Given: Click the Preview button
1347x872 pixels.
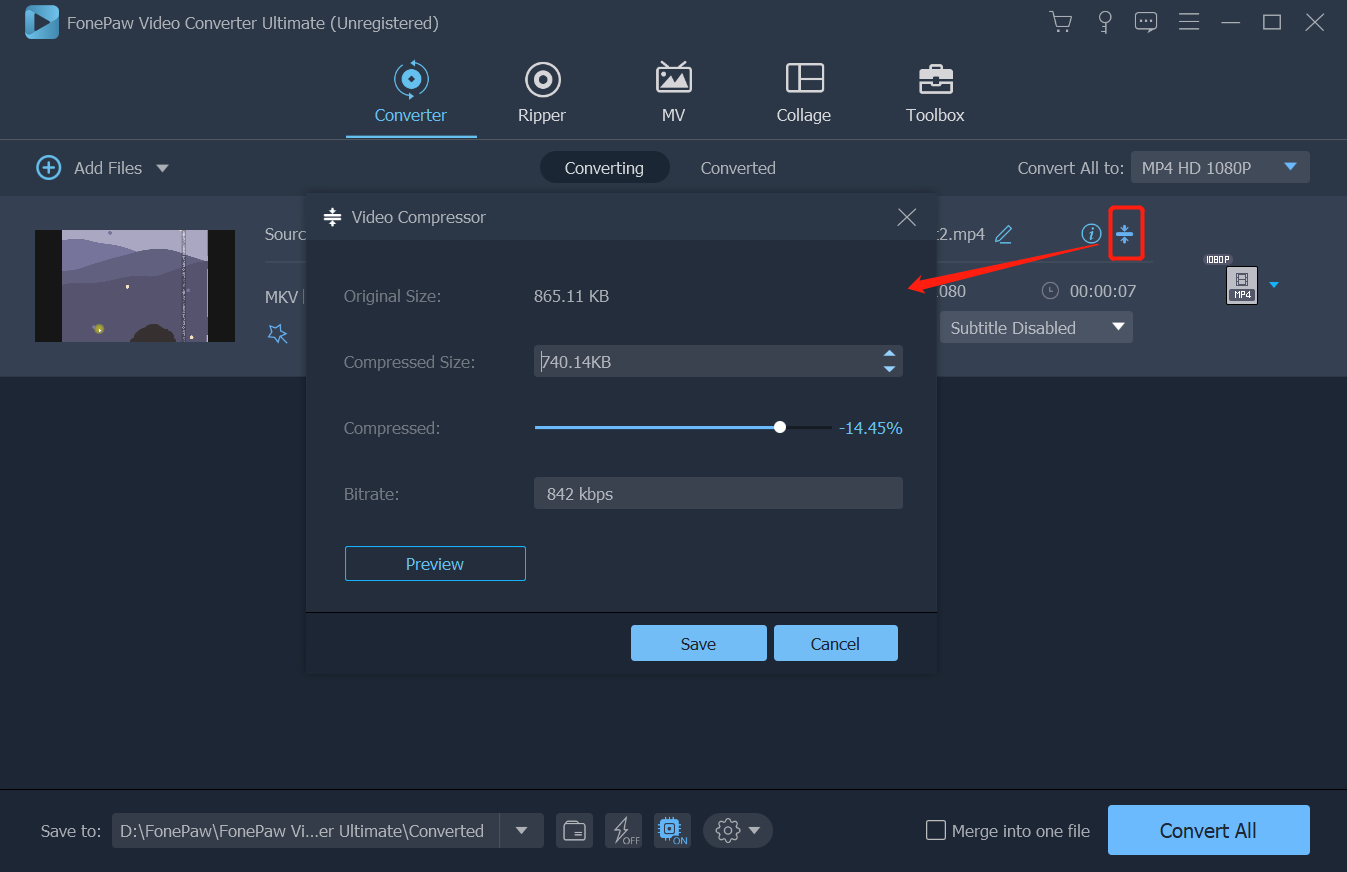Looking at the screenshot, I should pos(435,564).
